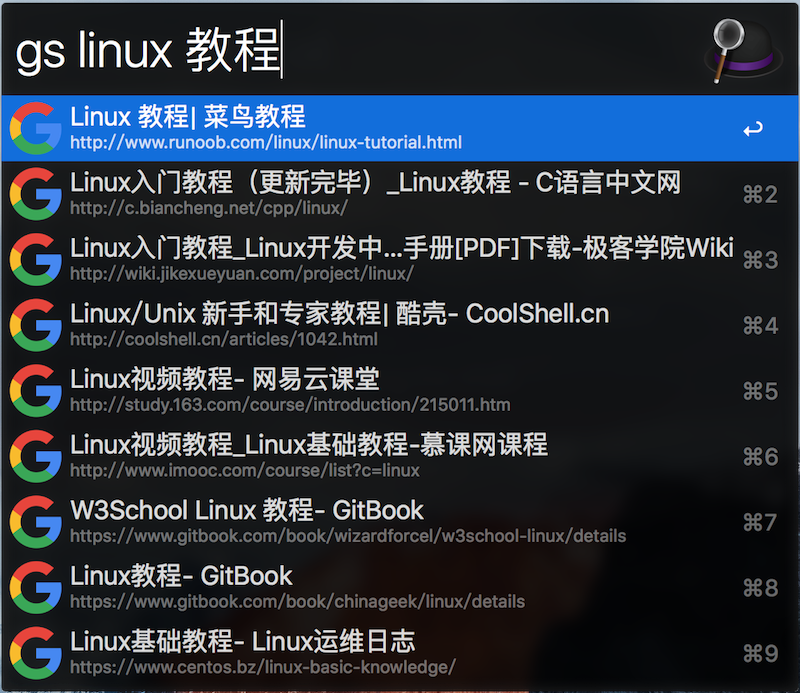Screen dimensions: 800x693
Task: Click Google icon beside the 菜鸟教程 result
Action: (34, 127)
